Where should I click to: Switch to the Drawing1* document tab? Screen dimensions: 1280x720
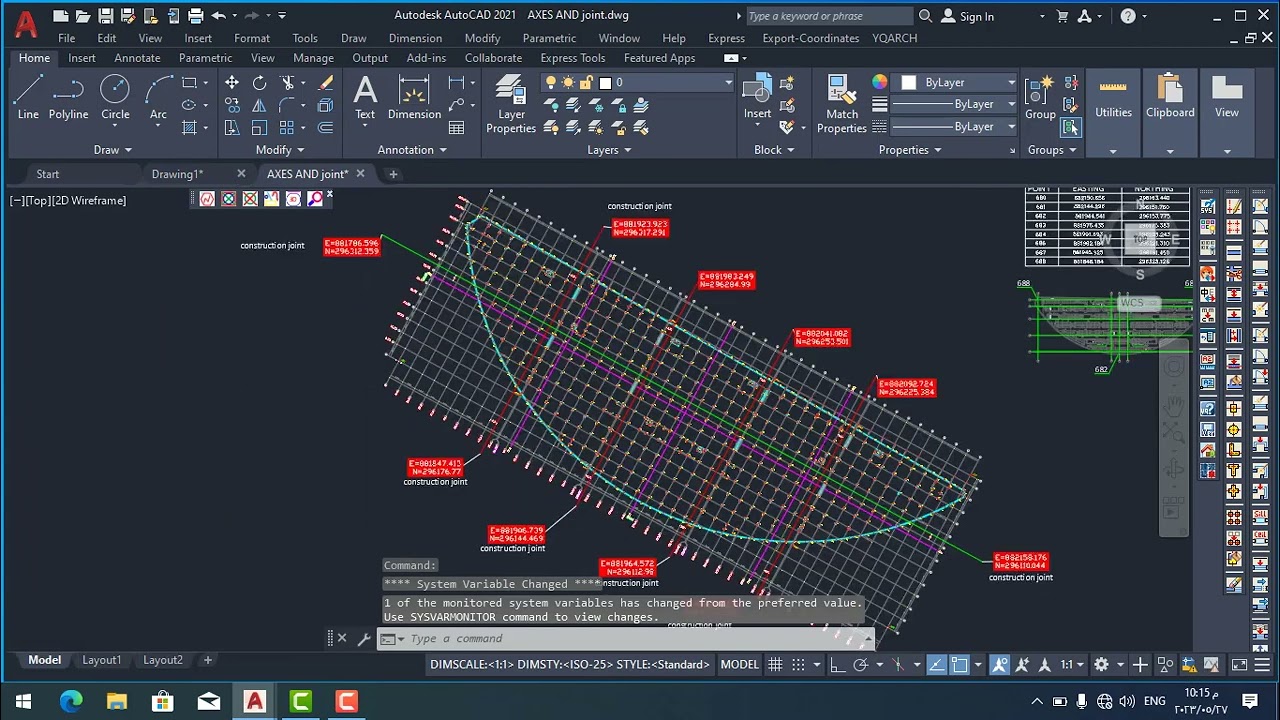point(177,174)
